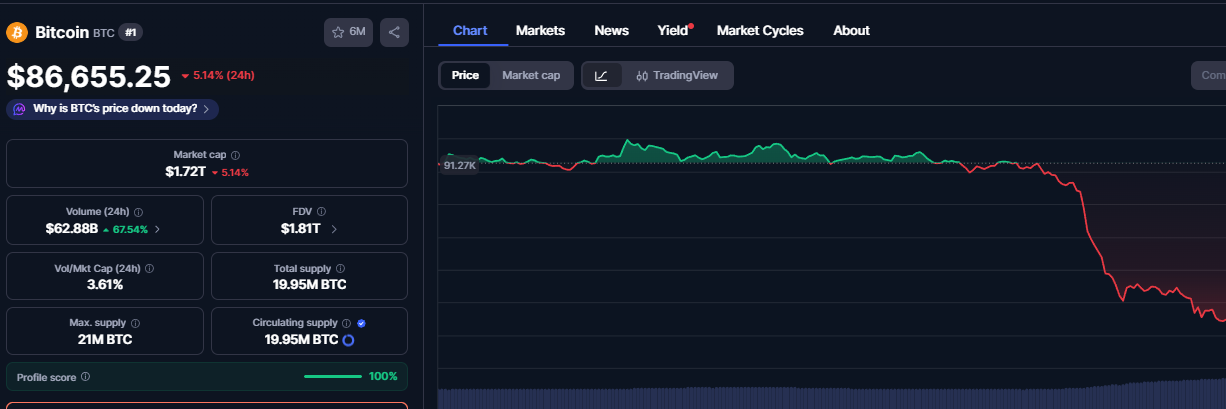Viewport: 1226px width, 409px height.
Task: Click the Market cap info icon
Action: (x=235, y=155)
